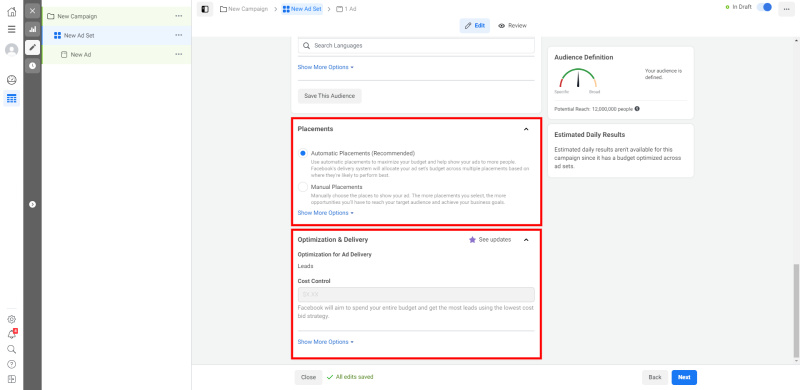Go to New Campaign breadcrumb
Viewport: 800px width, 390px height.
tap(244, 9)
